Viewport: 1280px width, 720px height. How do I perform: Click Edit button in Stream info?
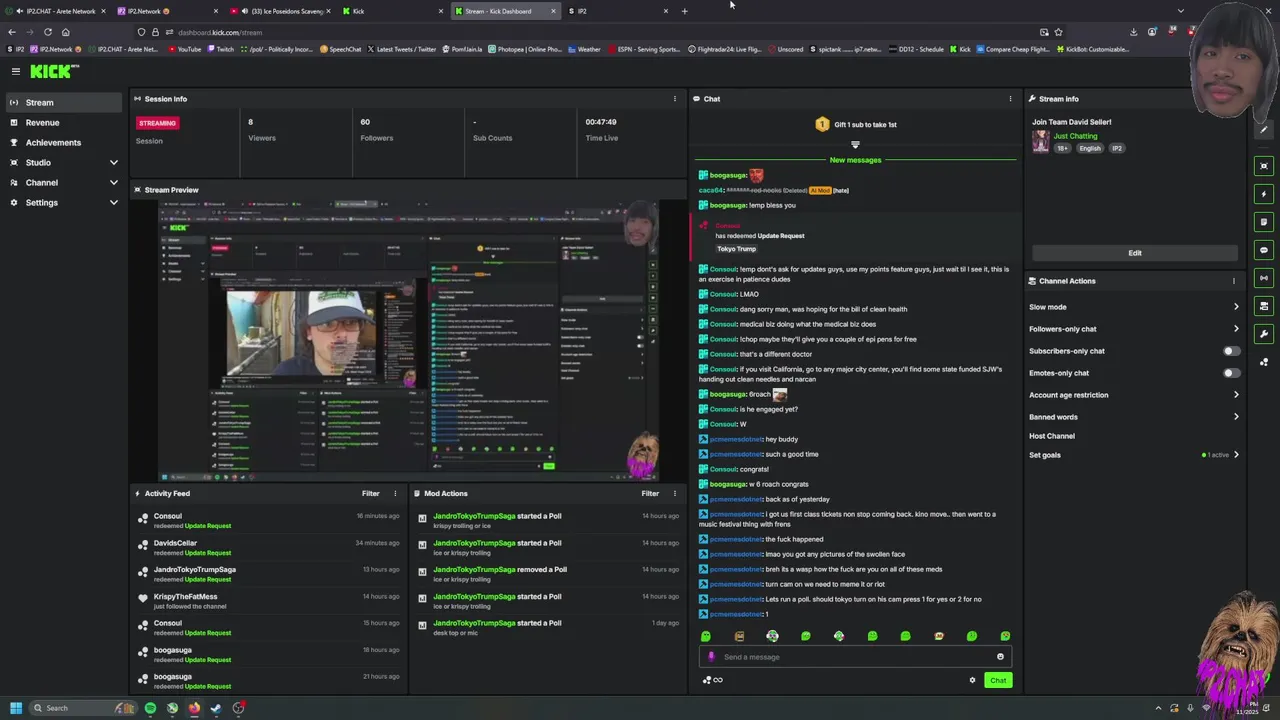pyautogui.click(x=1135, y=253)
